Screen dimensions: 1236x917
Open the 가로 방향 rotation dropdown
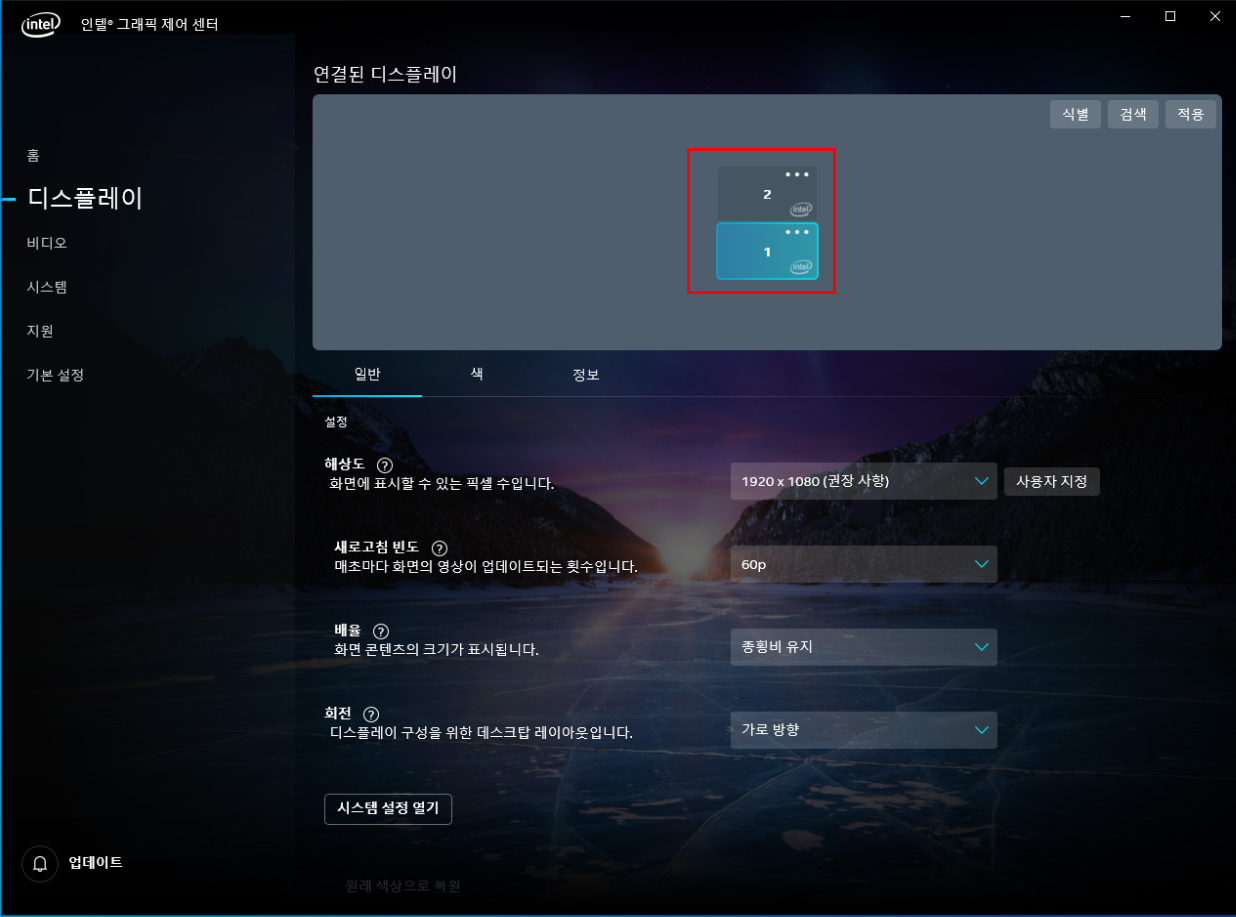pos(864,730)
